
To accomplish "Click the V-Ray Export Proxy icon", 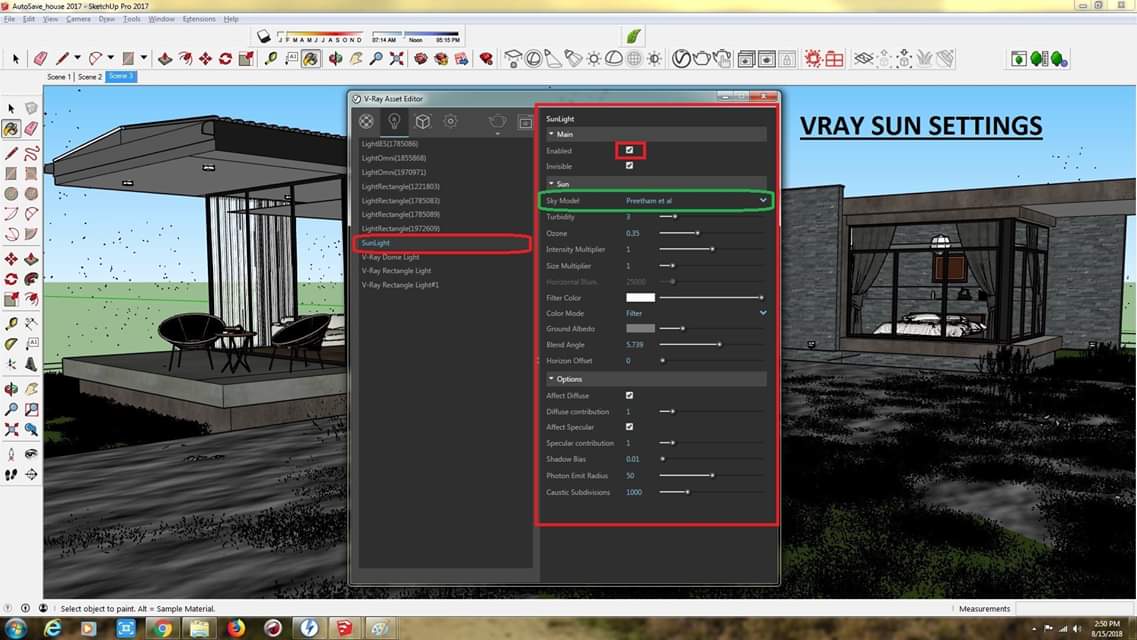I will tap(884, 59).
